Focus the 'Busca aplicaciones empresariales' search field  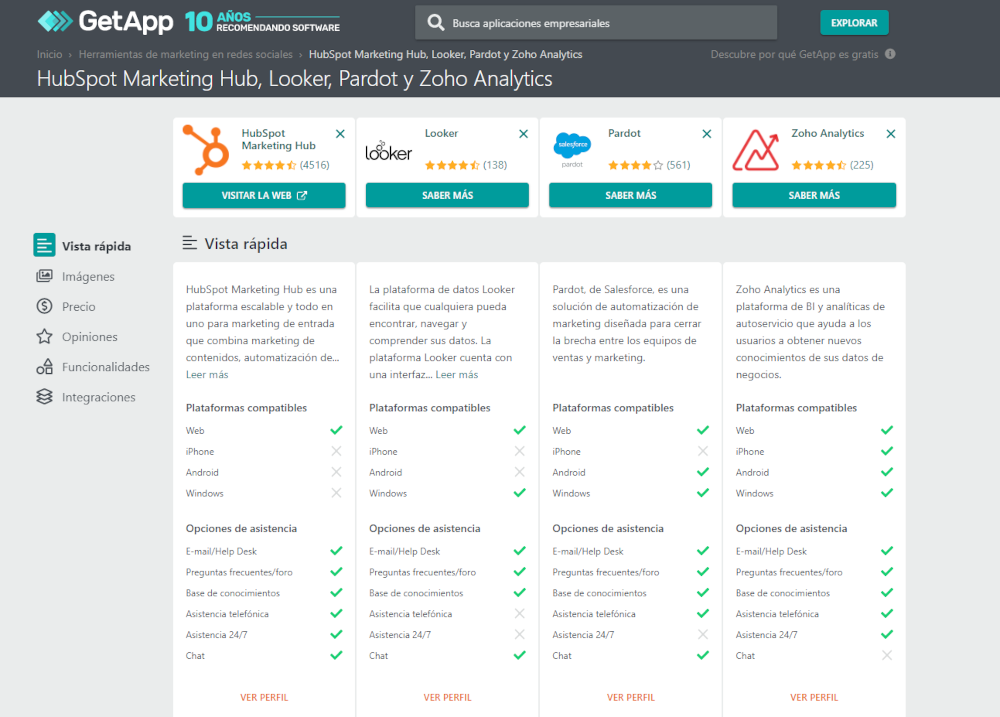pyautogui.click(x=596, y=23)
